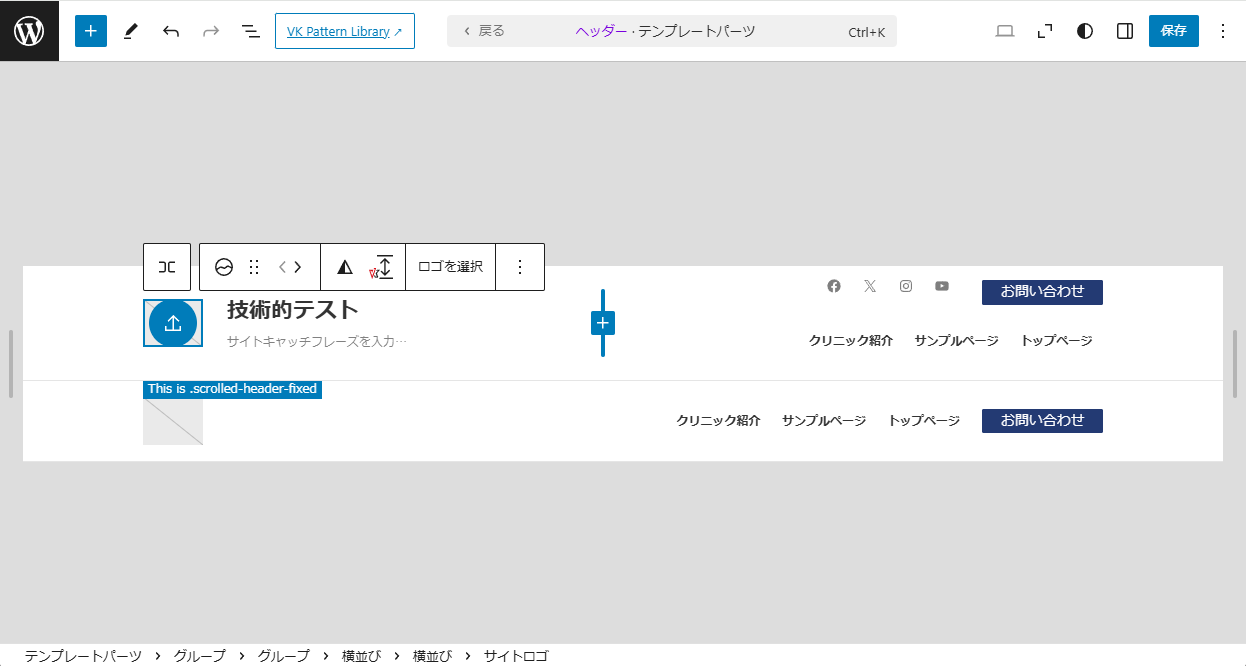The width and height of the screenshot is (1246, 666).
Task: Open the top bar Options menu
Action: [1222, 31]
